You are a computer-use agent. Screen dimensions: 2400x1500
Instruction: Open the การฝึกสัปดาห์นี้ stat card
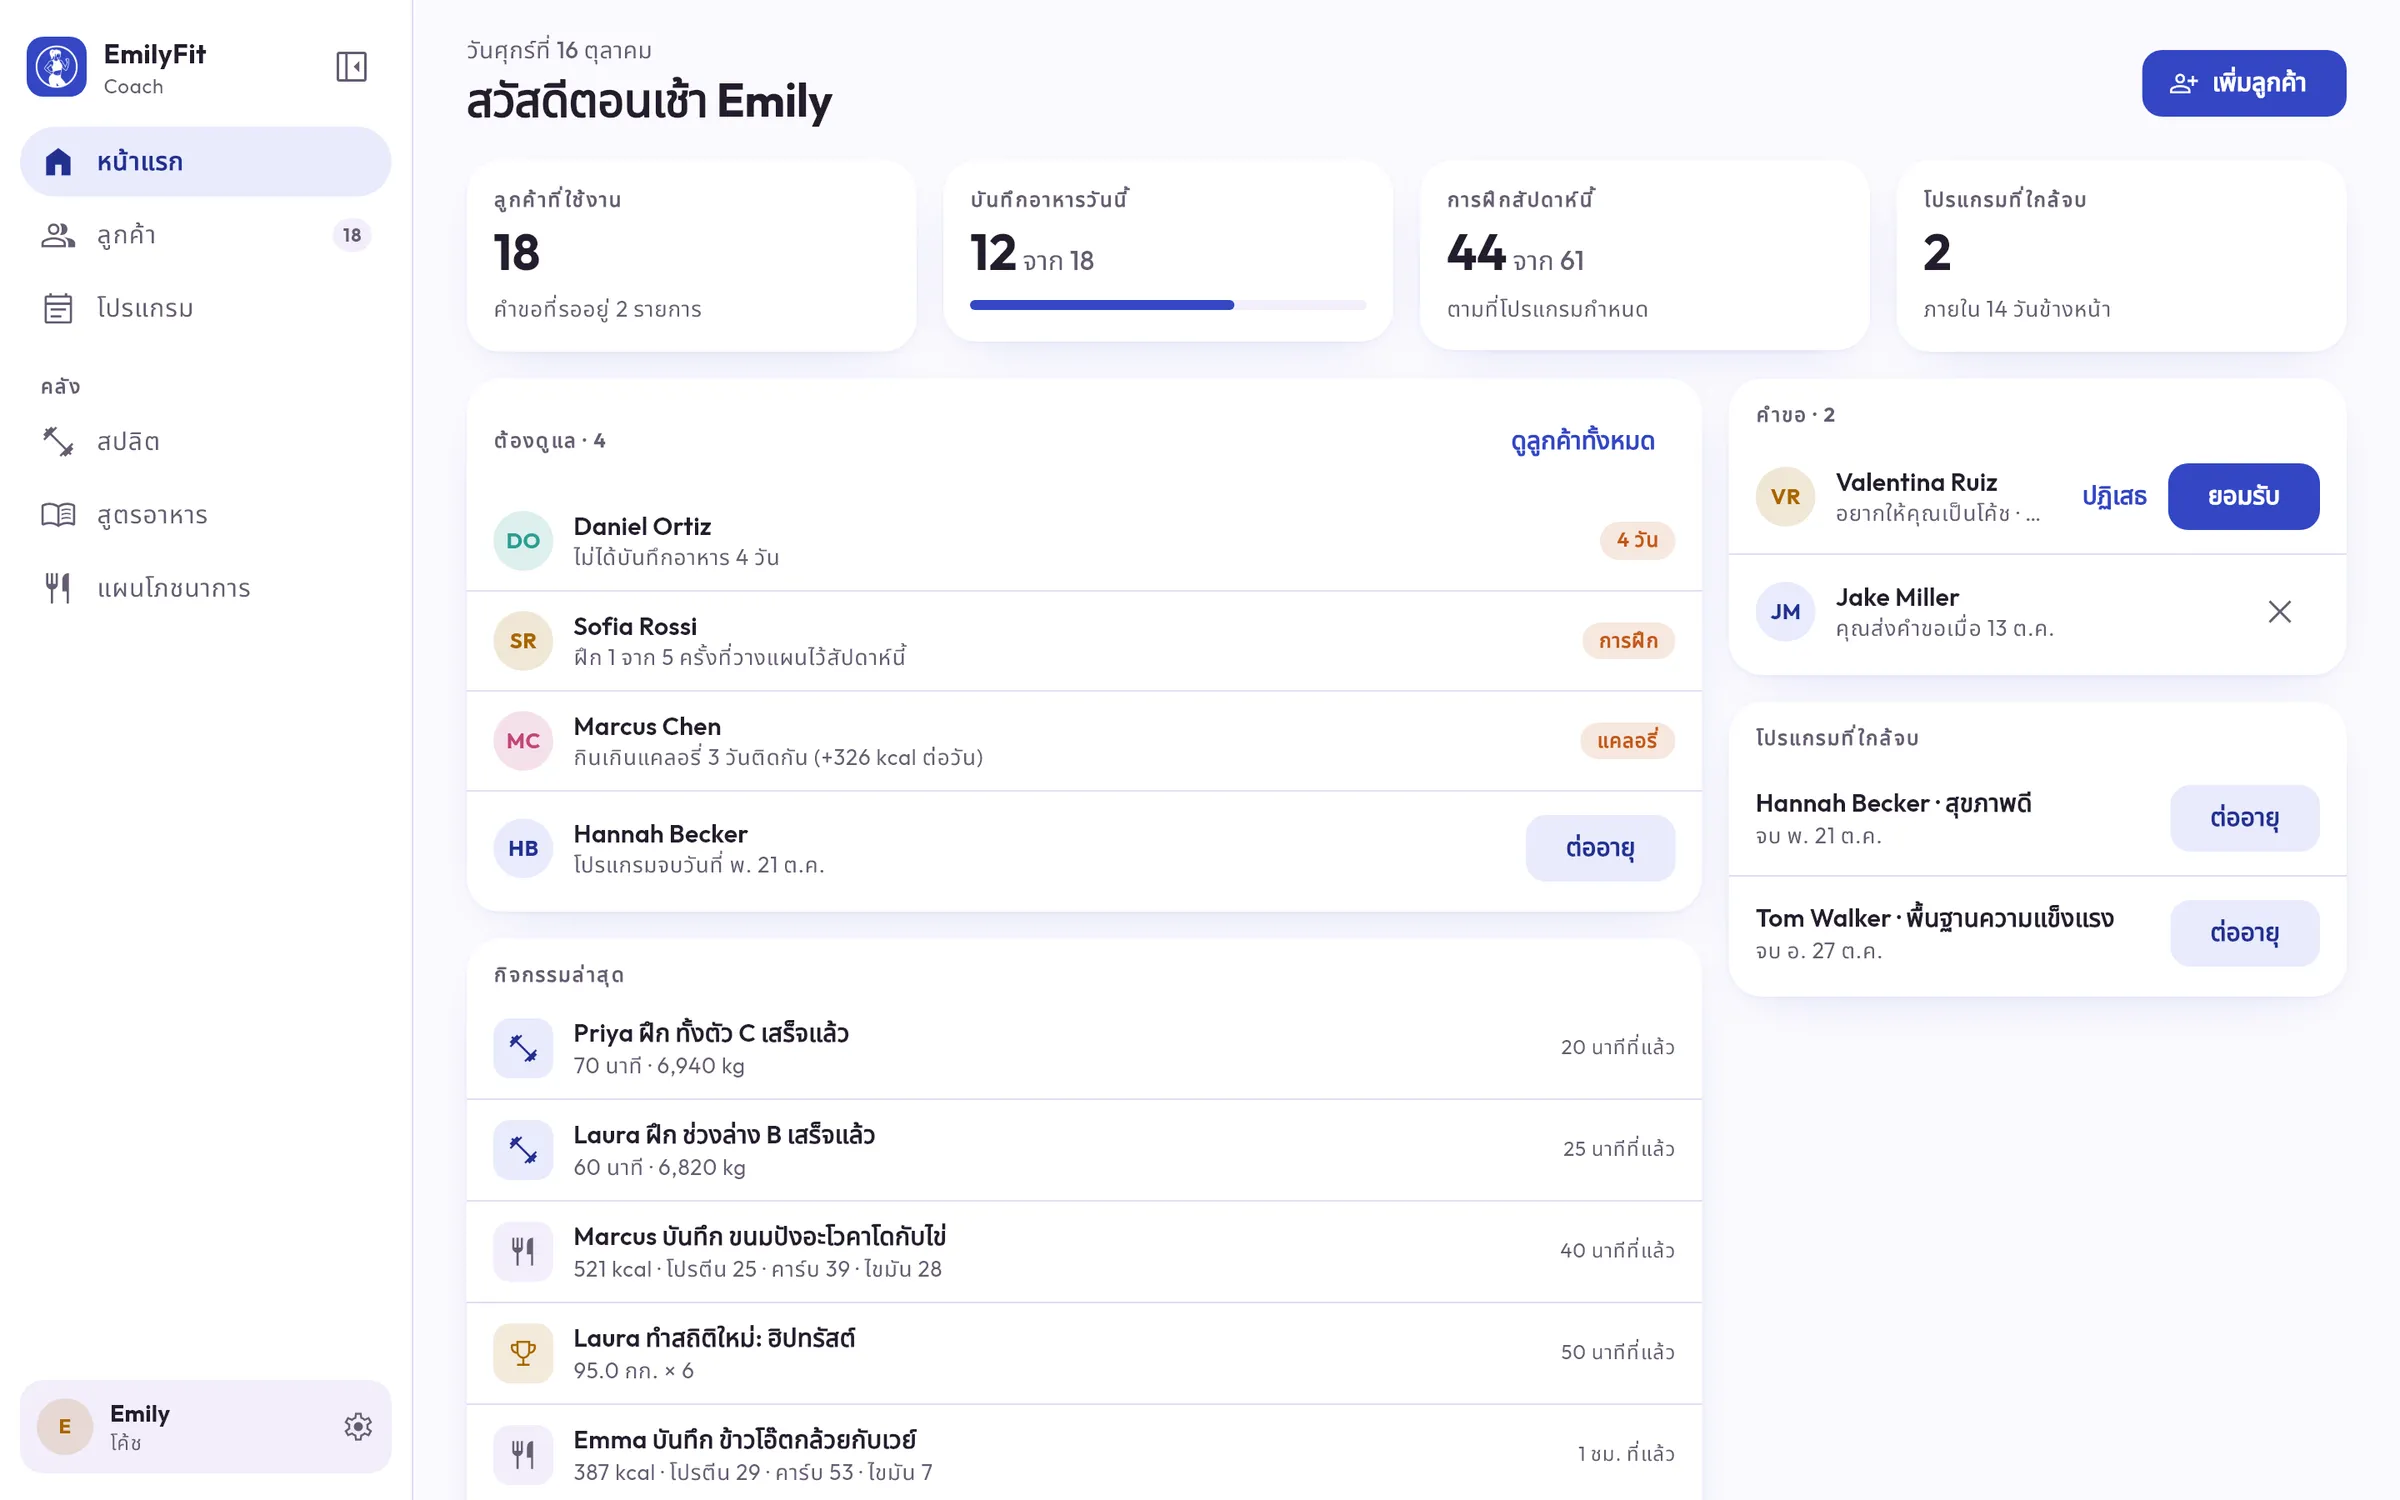click(x=1644, y=256)
